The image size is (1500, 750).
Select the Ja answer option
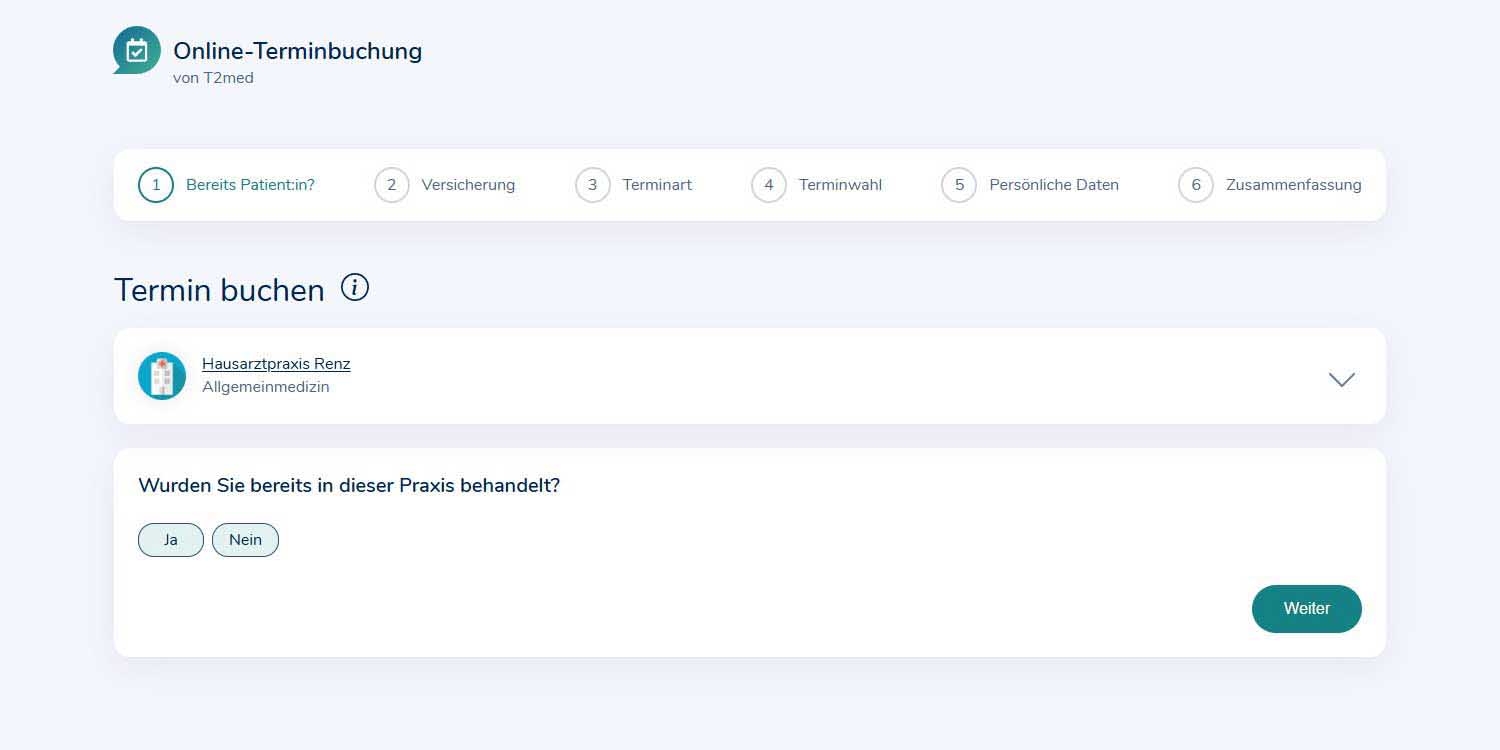click(171, 540)
